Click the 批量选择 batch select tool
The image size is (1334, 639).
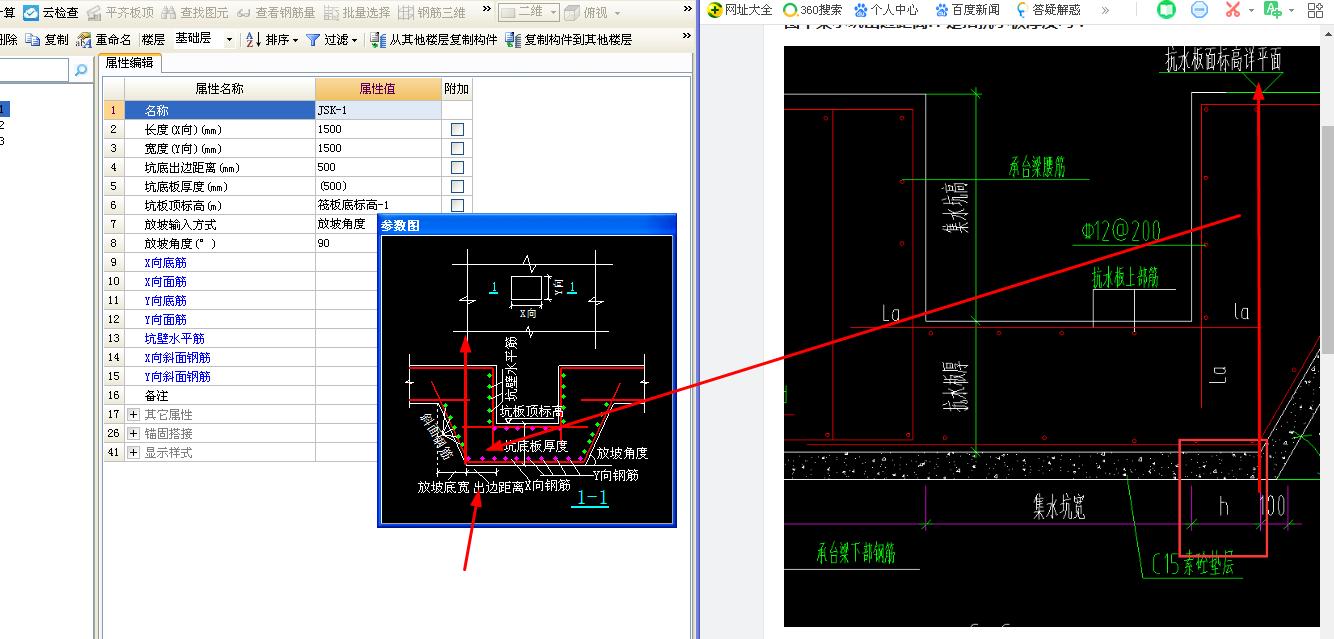tap(356, 12)
